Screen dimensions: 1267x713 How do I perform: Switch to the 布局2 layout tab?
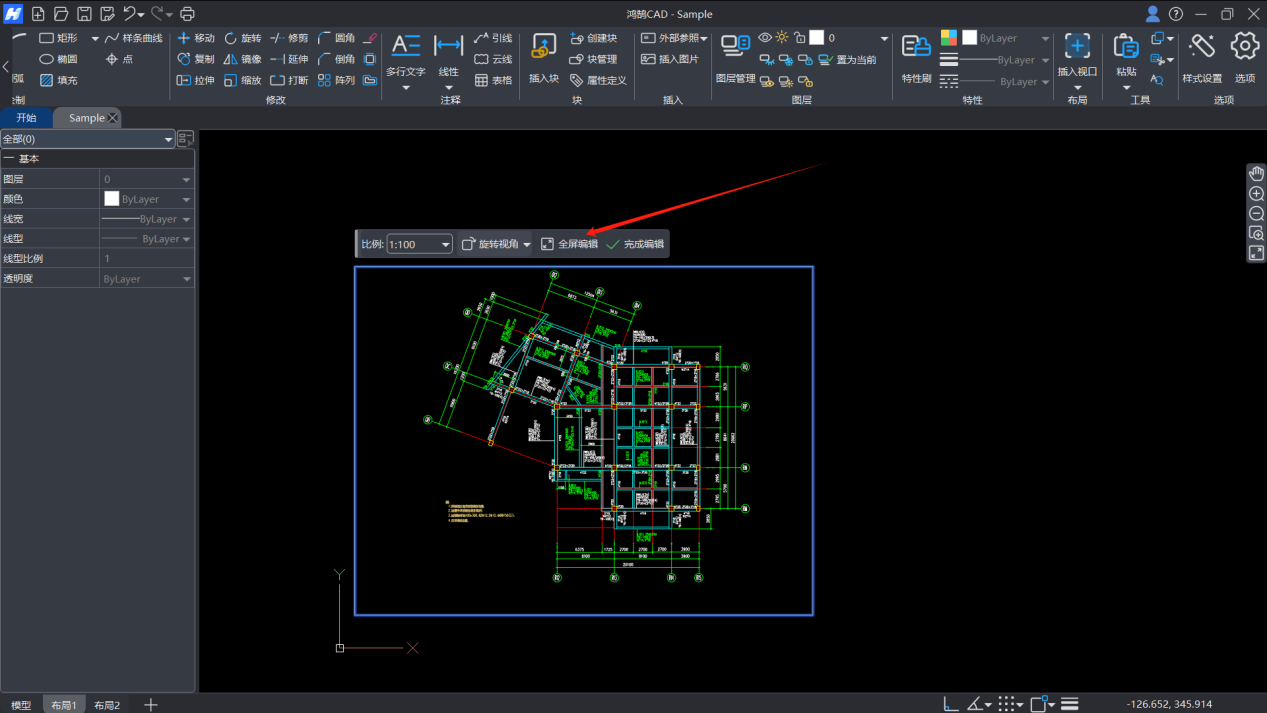point(107,705)
